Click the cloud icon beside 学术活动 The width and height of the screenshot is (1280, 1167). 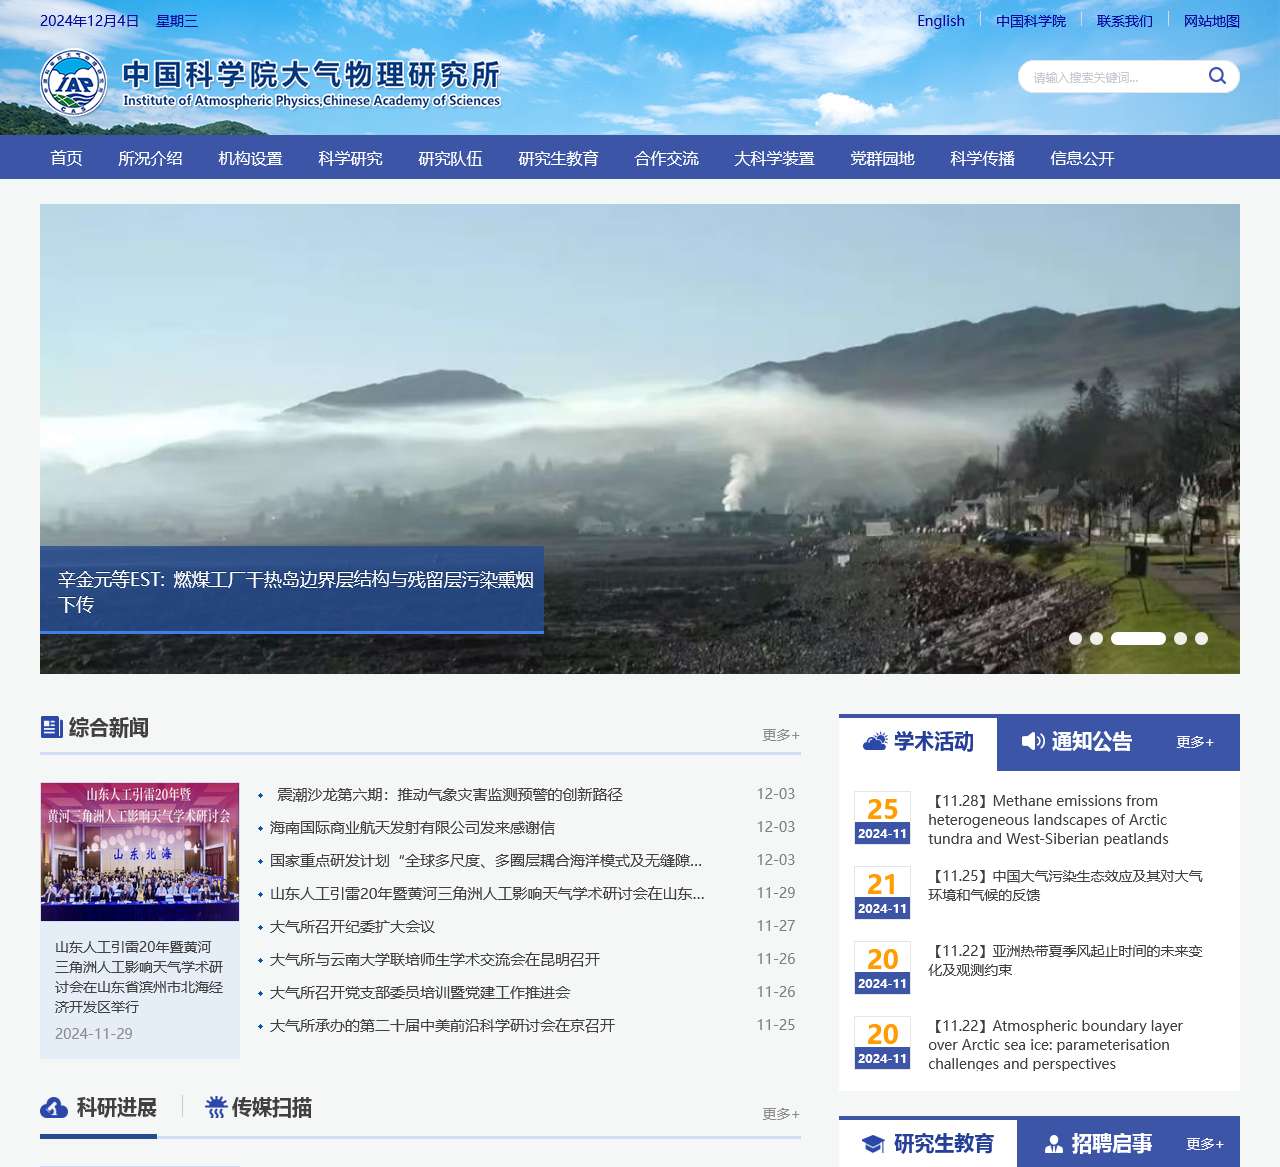(875, 741)
